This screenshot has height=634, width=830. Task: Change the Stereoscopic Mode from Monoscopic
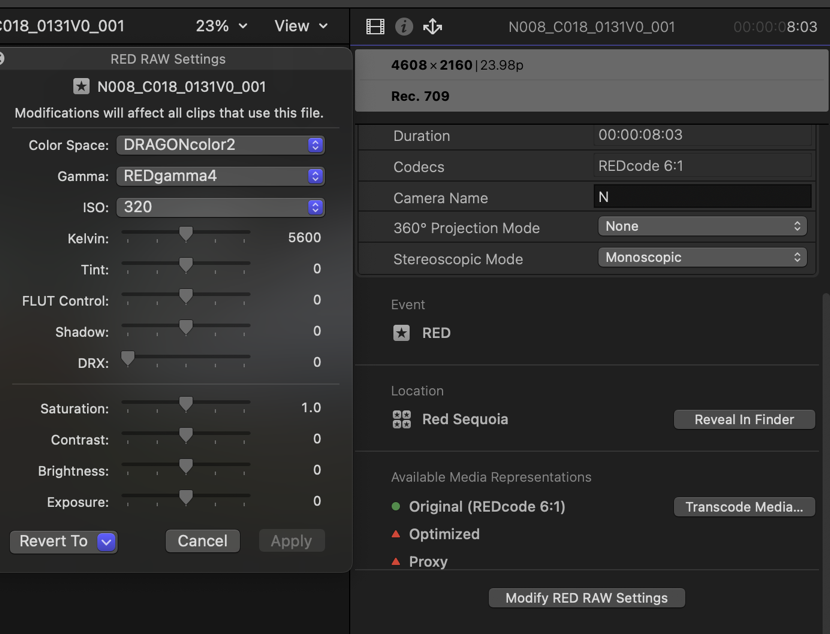pyautogui.click(x=703, y=258)
